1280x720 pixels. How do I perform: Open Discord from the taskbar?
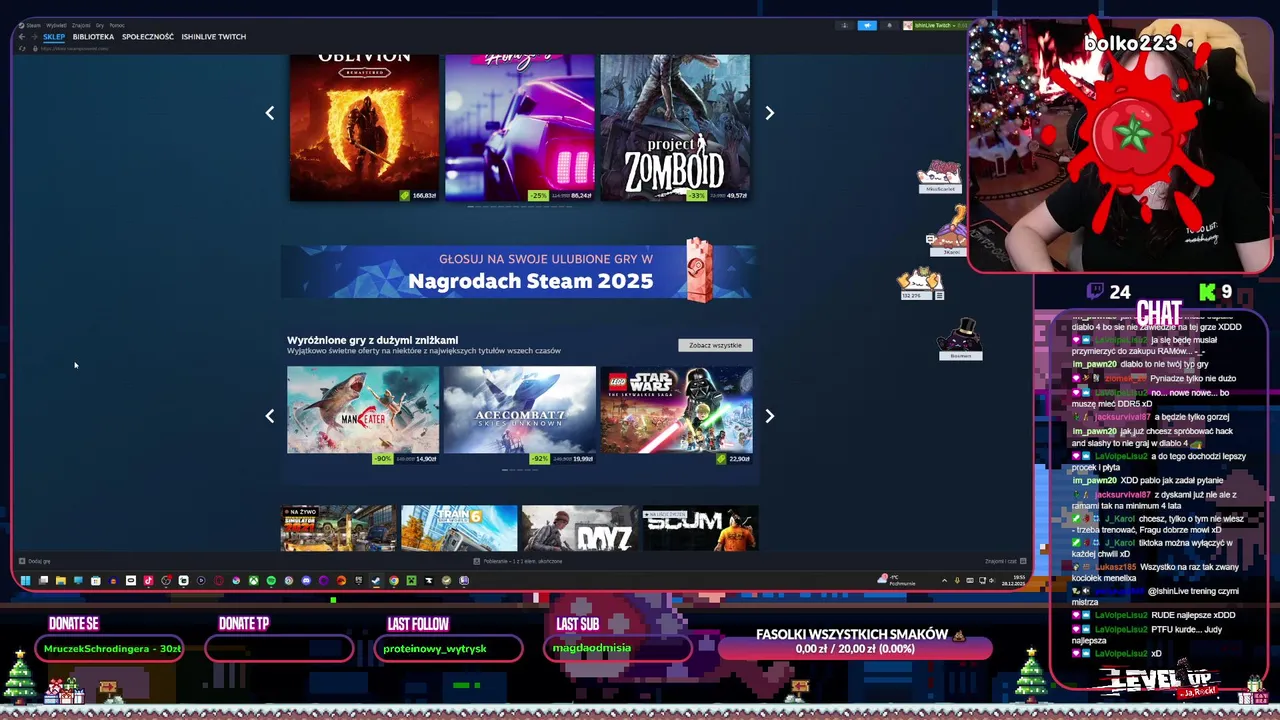(306, 580)
